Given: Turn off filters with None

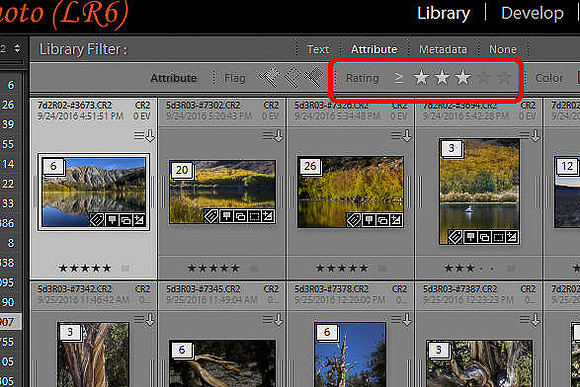Looking at the screenshot, I should pyautogui.click(x=502, y=49).
